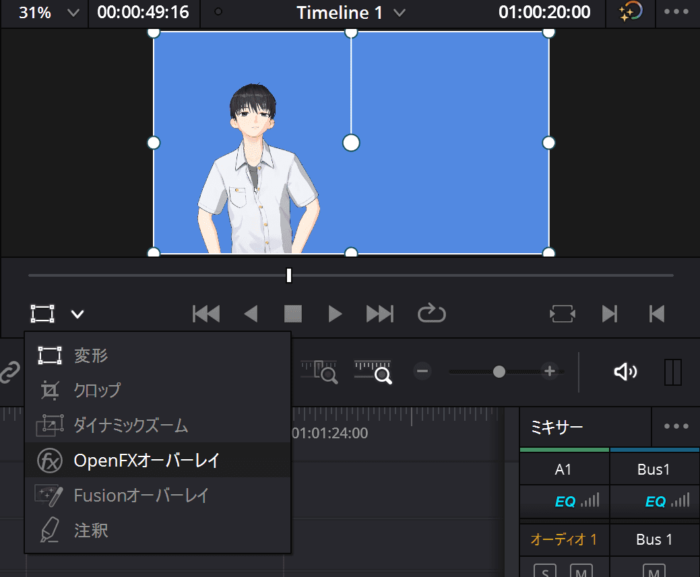Viewport: 700px width, 577px height.
Task: Click source timecode 00:00:49:16 field
Action: [143, 13]
